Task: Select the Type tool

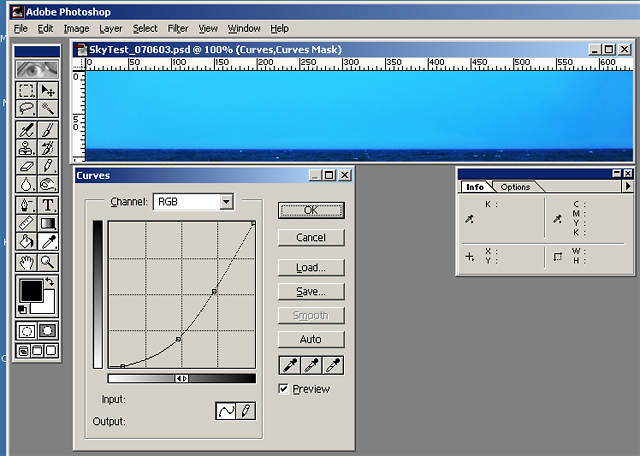Action: point(48,205)
